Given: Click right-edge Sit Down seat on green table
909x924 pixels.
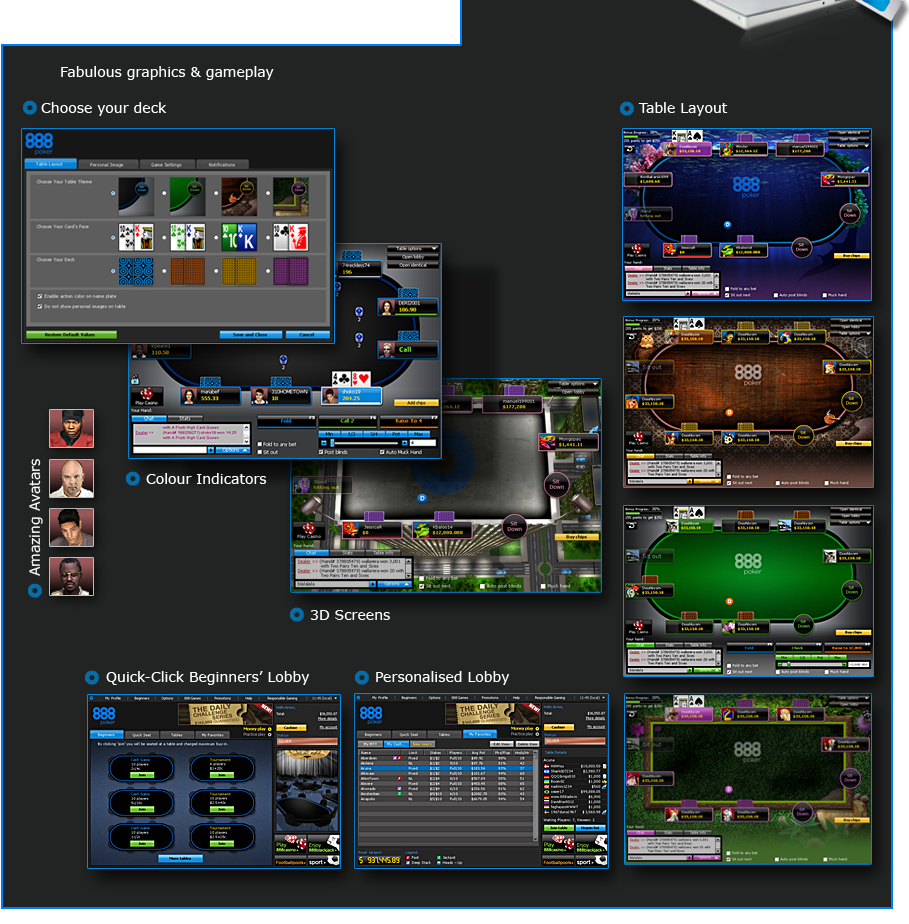Looking at the screenshot, I should coord(852,590).
